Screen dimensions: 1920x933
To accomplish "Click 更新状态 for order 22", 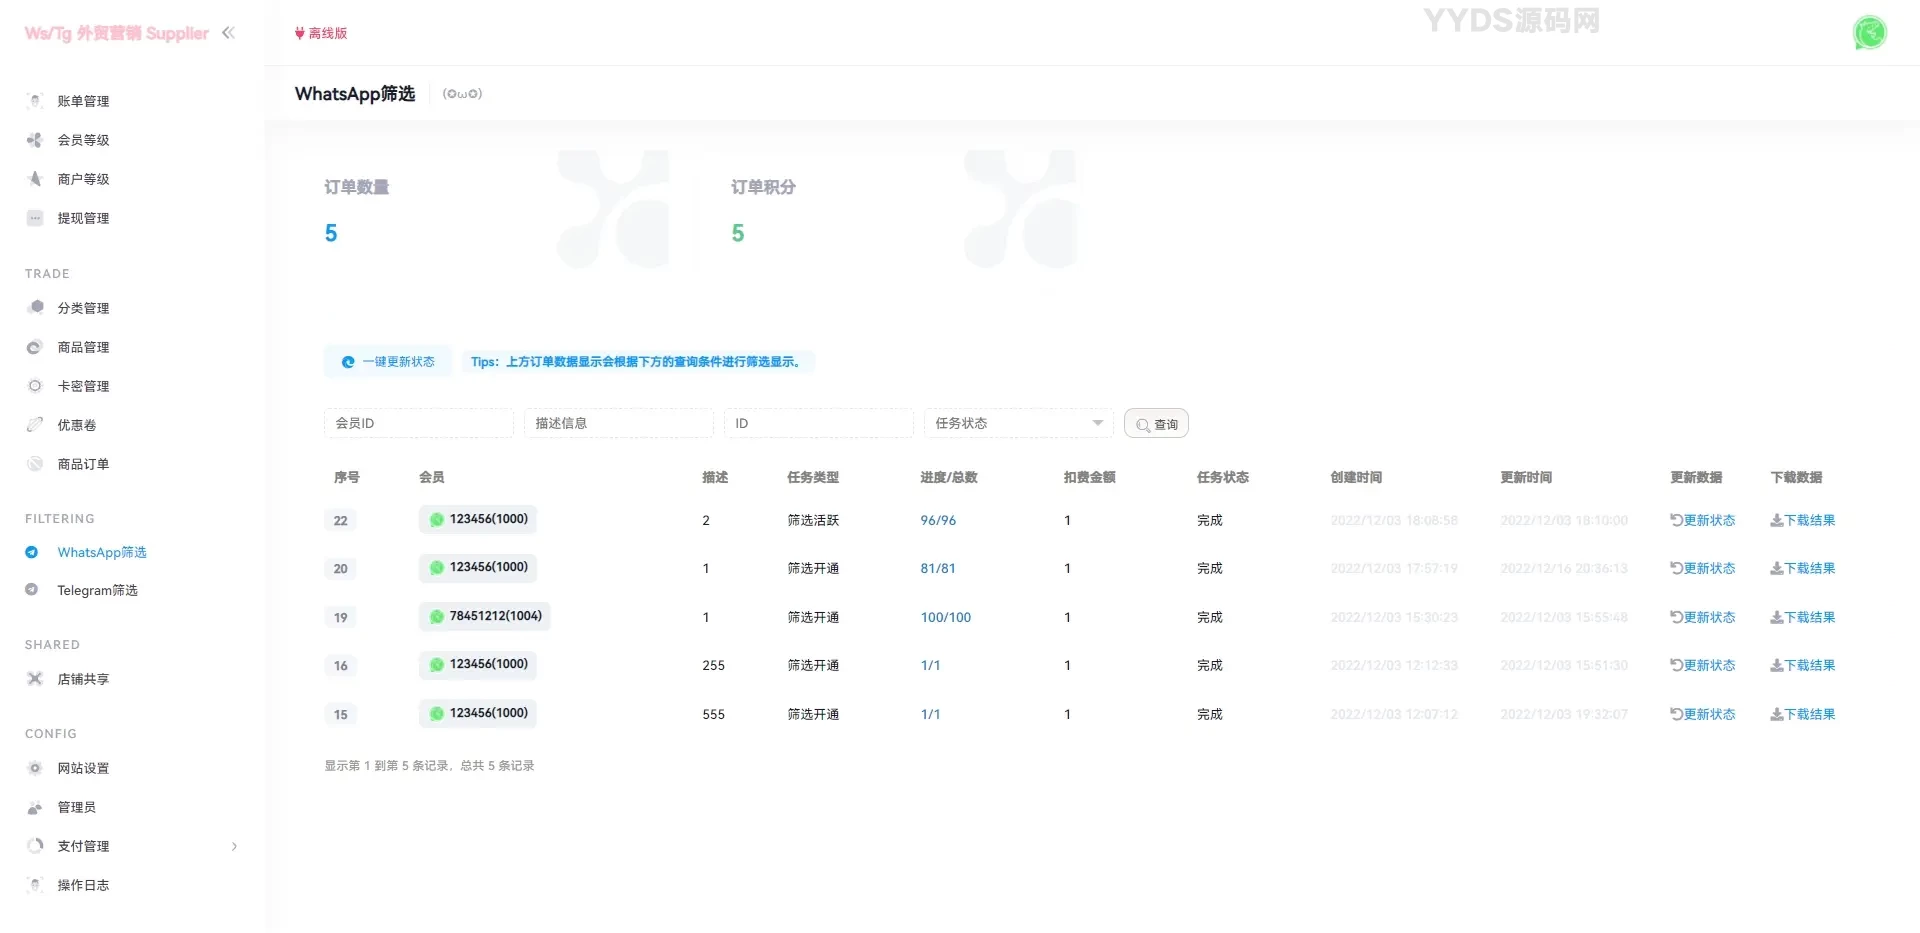I will (1702, 520).
